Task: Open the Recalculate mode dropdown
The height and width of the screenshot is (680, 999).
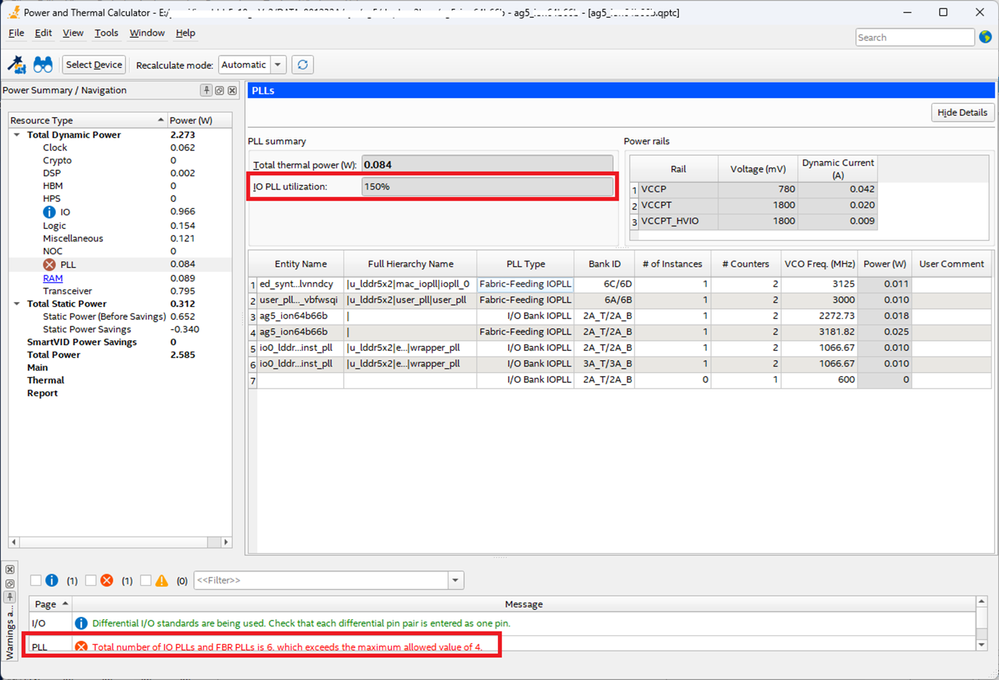Action: [x=277, y=64]
